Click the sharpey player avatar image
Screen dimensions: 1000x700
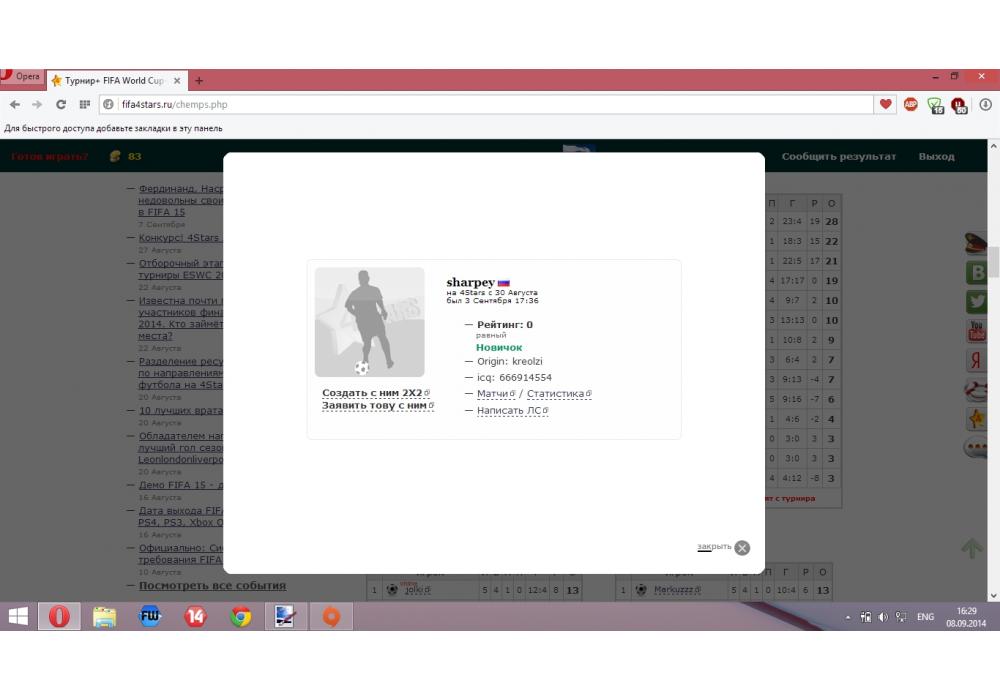tap(369, 322)
